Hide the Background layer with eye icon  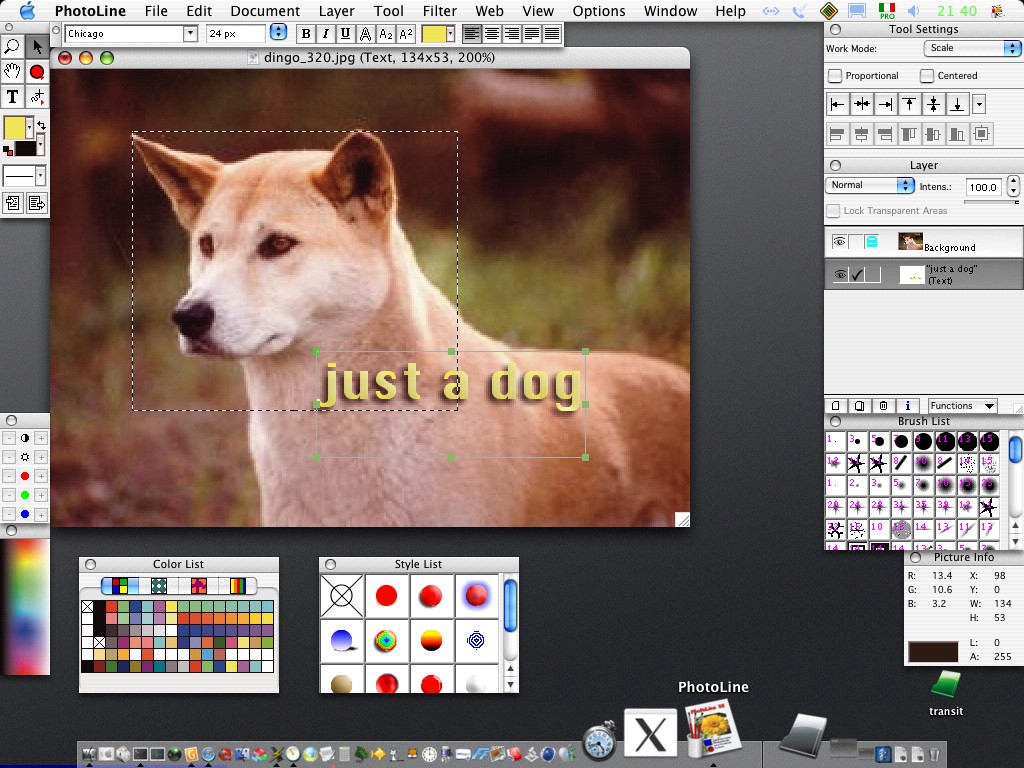[x=839, y=242]
